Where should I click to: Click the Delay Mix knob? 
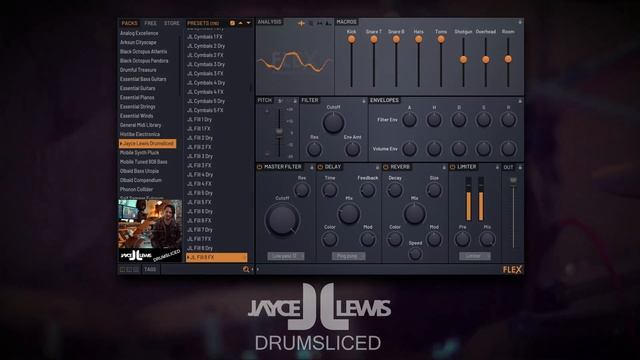[x=349, y=214]
